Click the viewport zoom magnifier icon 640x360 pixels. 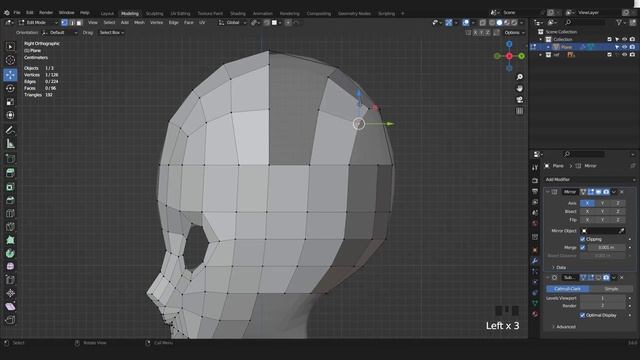pos(520,77)
